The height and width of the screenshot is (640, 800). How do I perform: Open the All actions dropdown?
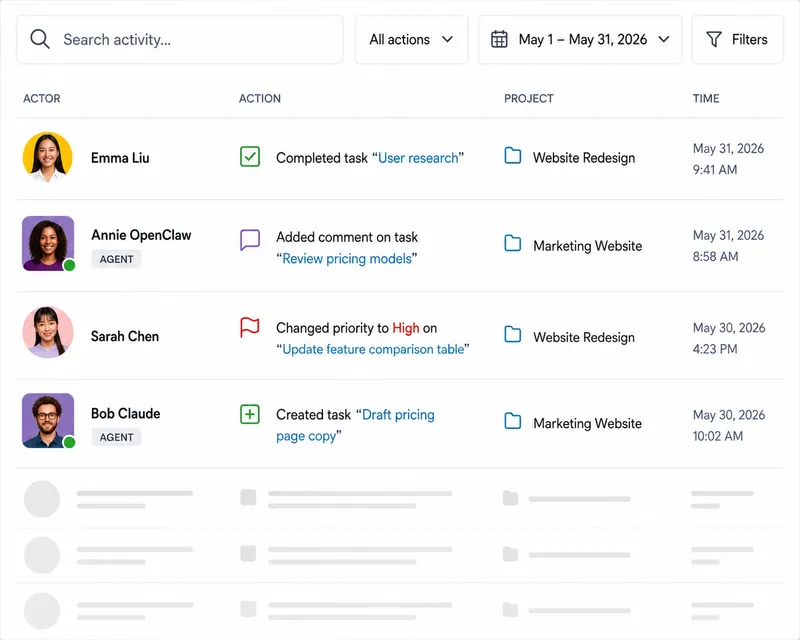(x=412, y=39)
